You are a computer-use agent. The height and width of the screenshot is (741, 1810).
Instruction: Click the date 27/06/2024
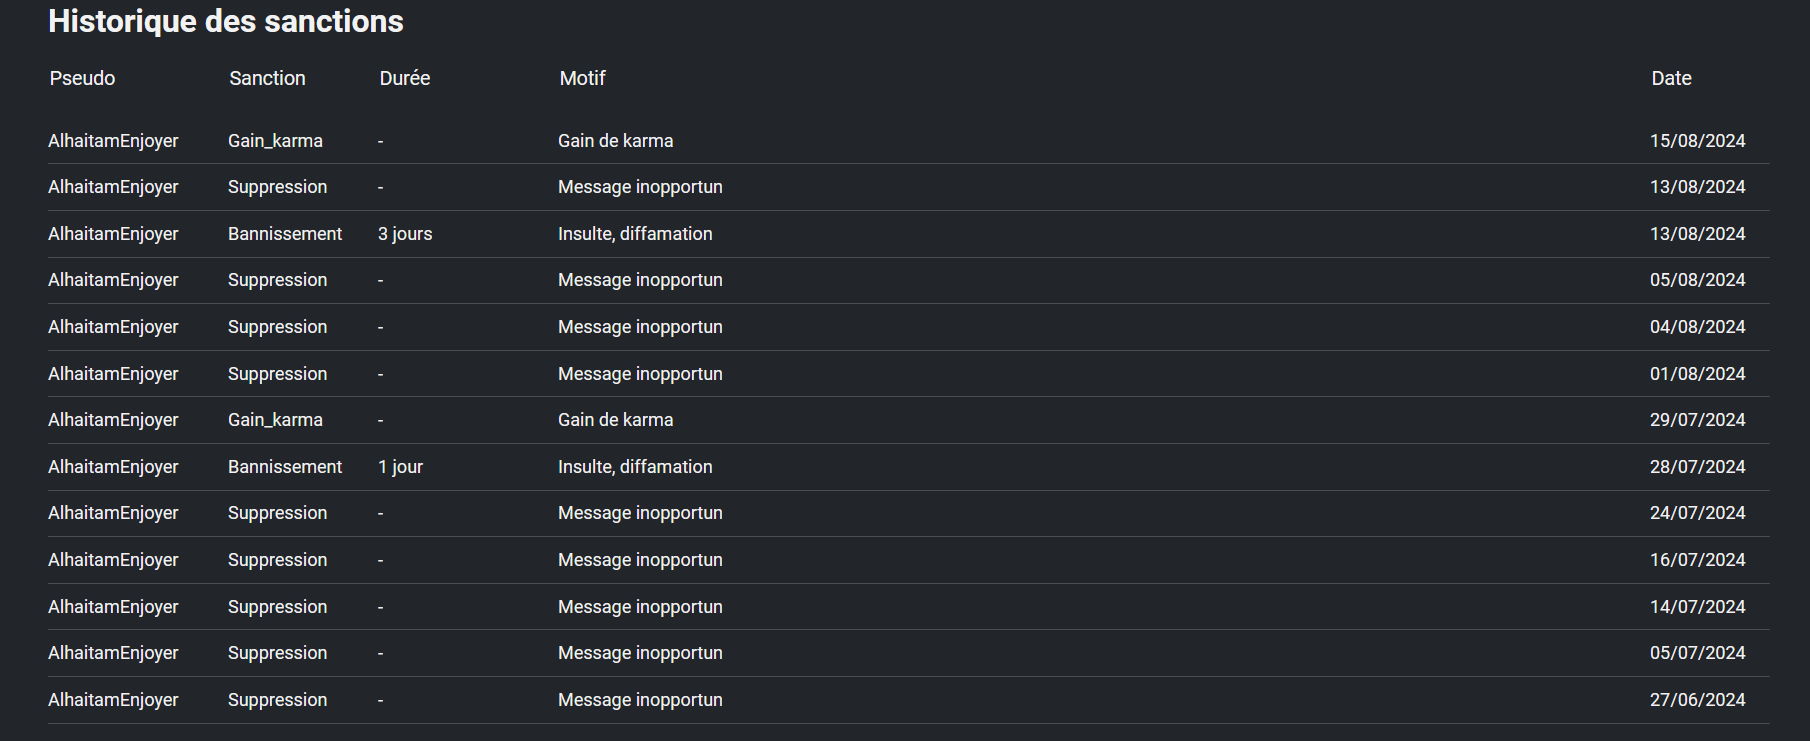click(1697, 700)
